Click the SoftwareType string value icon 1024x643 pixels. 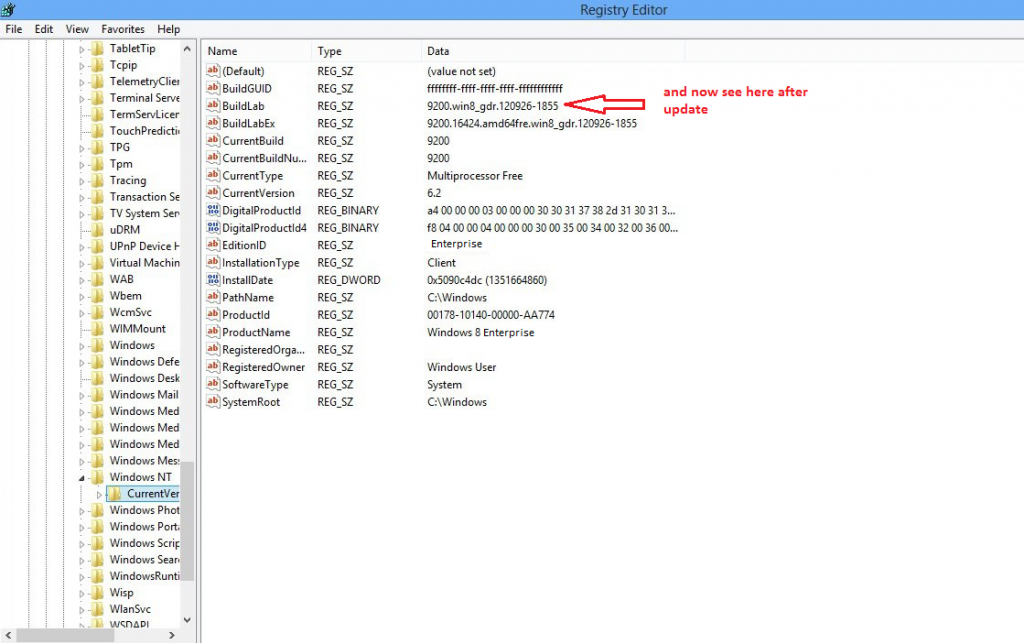pos(213,384)
